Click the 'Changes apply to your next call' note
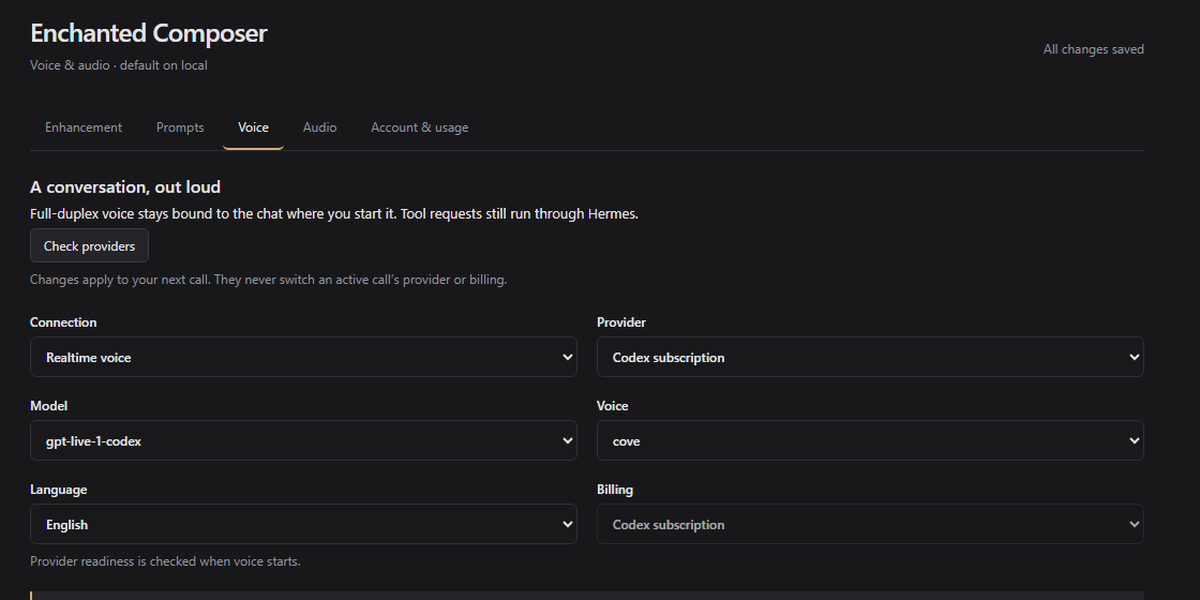 point(268,279)
